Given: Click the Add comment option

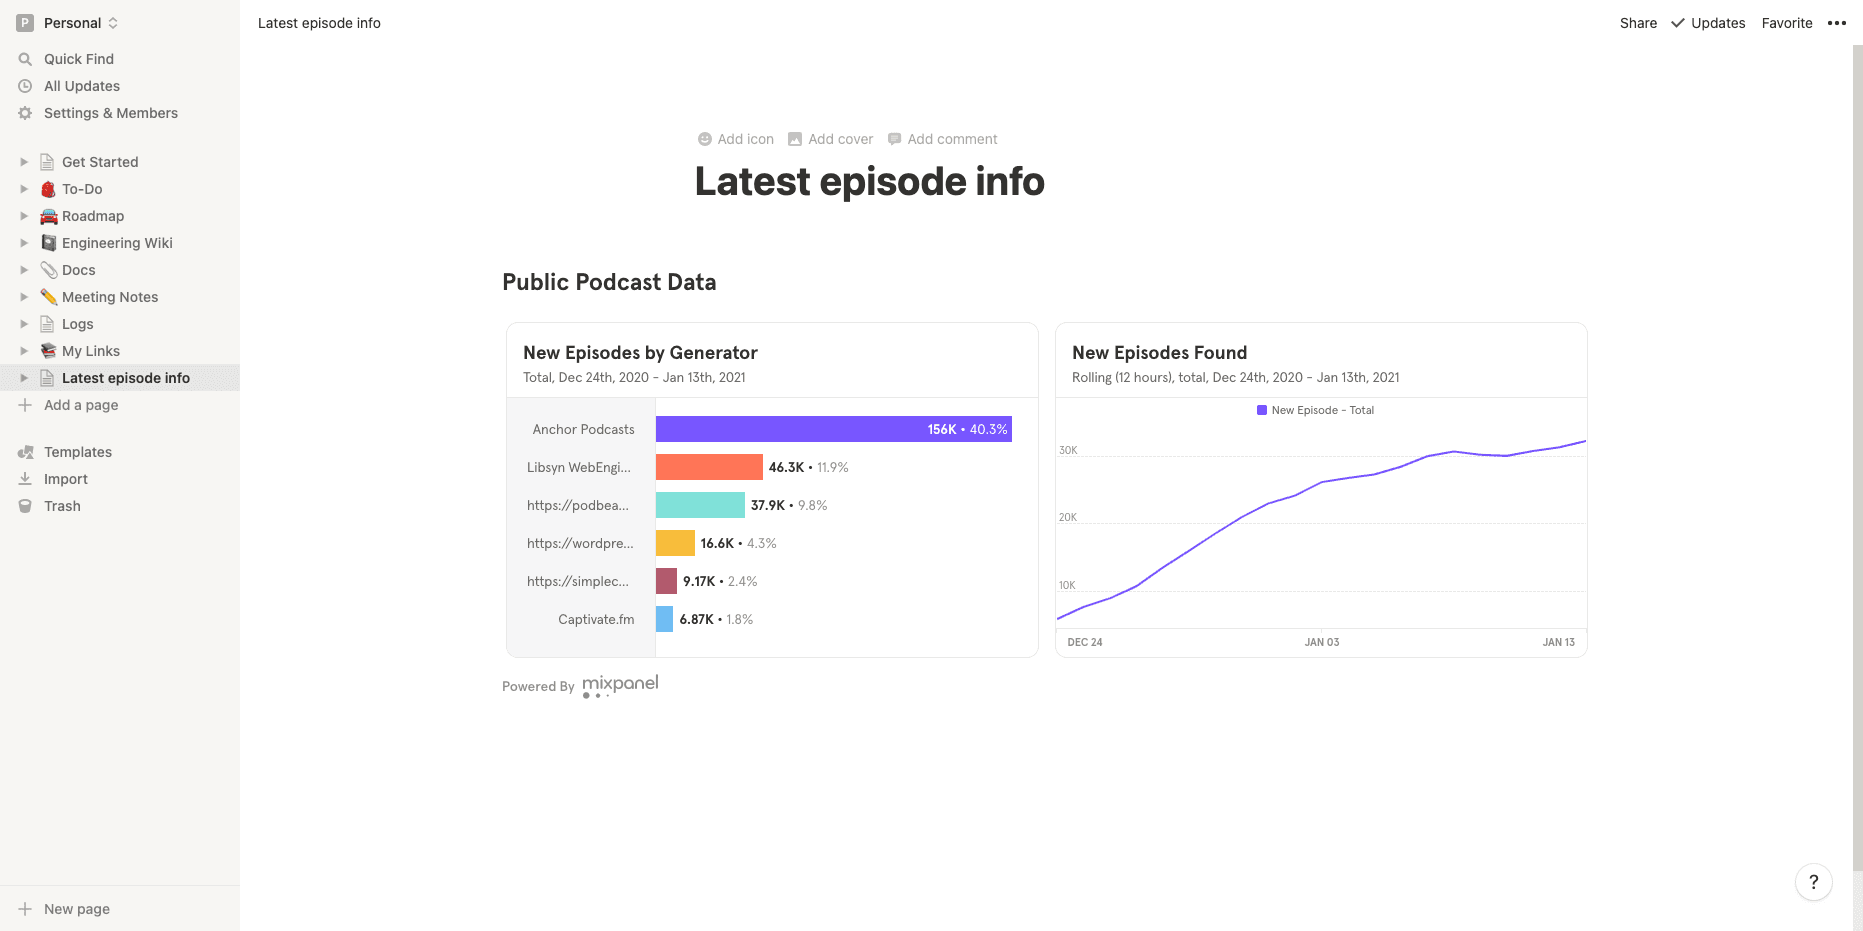Looking at the screenshot, I should coord(942,139).
